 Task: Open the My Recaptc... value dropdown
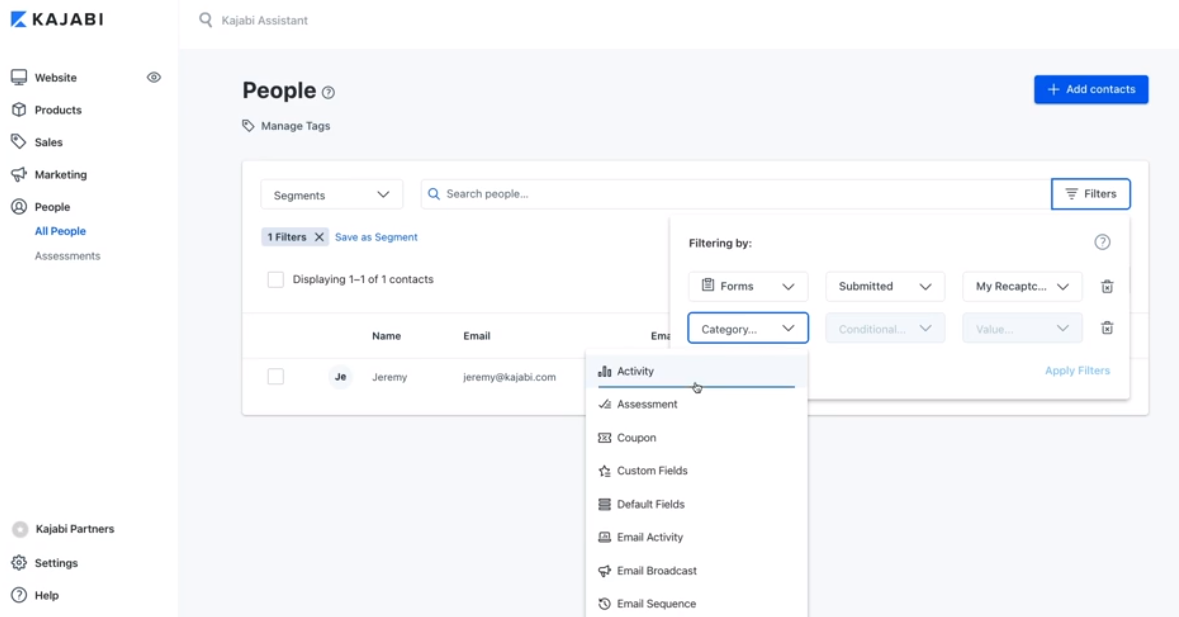[x=1023, y=286]
